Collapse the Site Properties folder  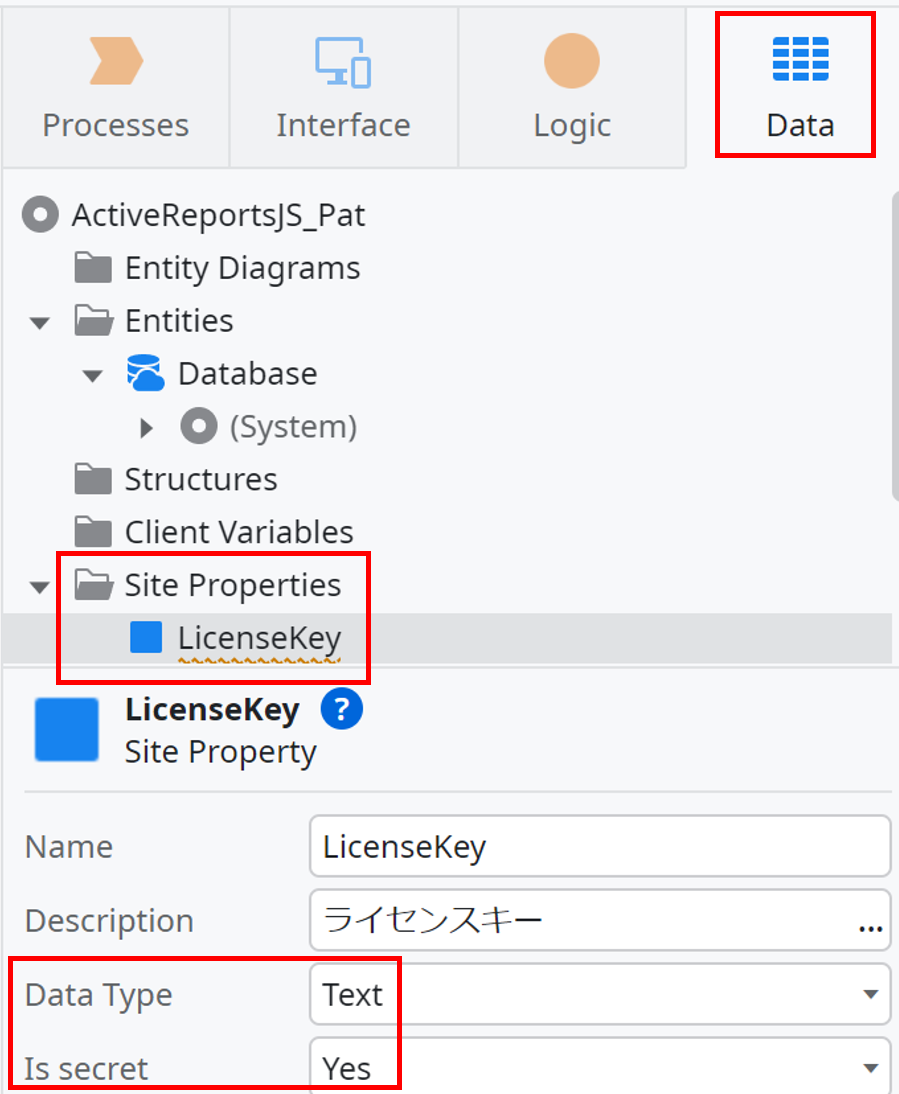40,587
